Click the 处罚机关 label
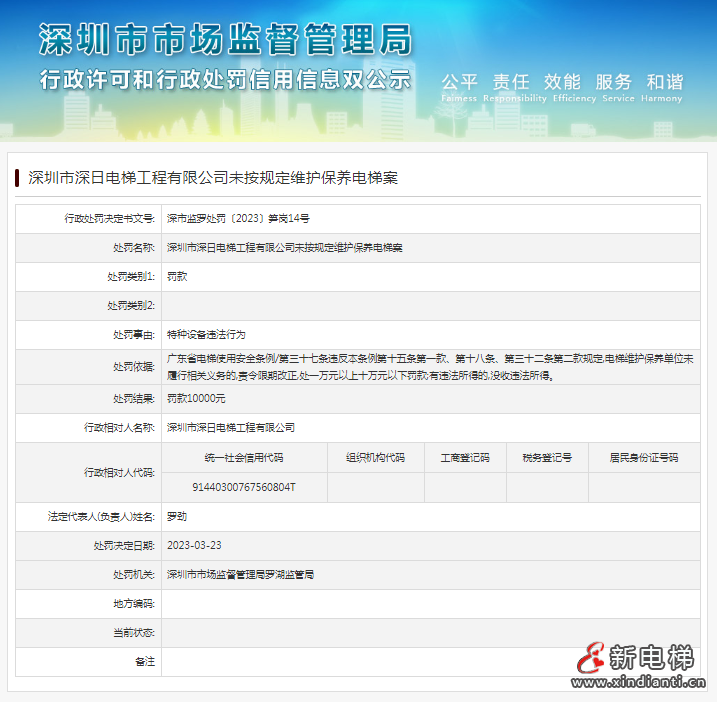 click(x=134, y=575)
